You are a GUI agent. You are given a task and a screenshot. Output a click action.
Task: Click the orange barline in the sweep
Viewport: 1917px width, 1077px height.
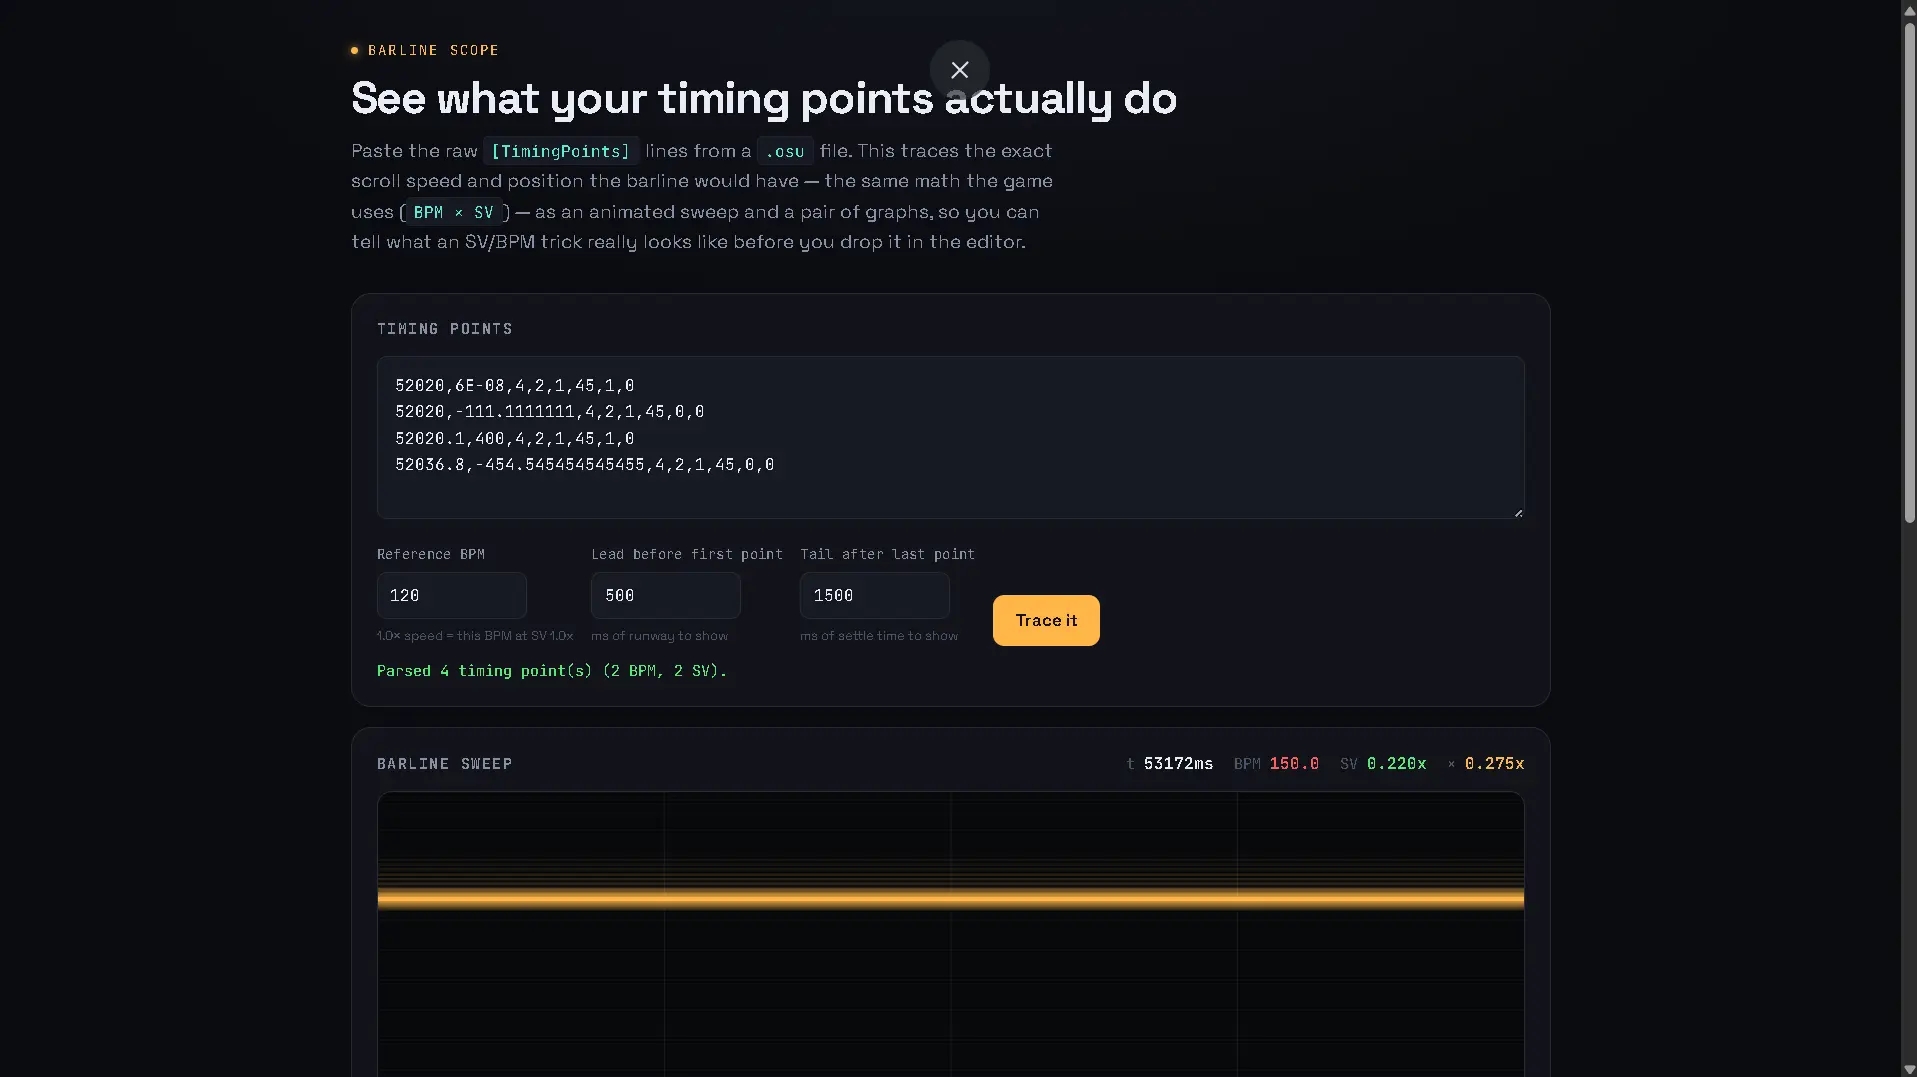(950, 899)
